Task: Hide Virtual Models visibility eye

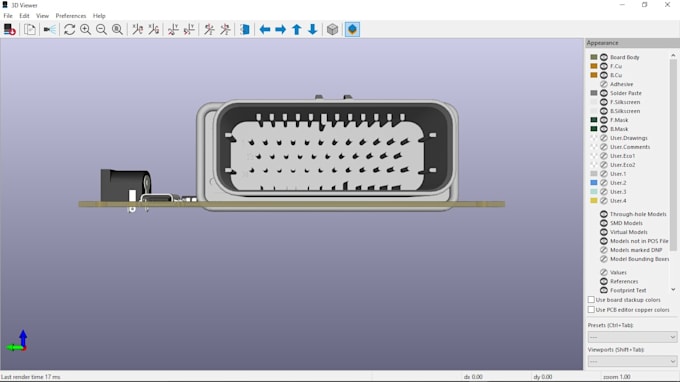Action: coord(604,232)
